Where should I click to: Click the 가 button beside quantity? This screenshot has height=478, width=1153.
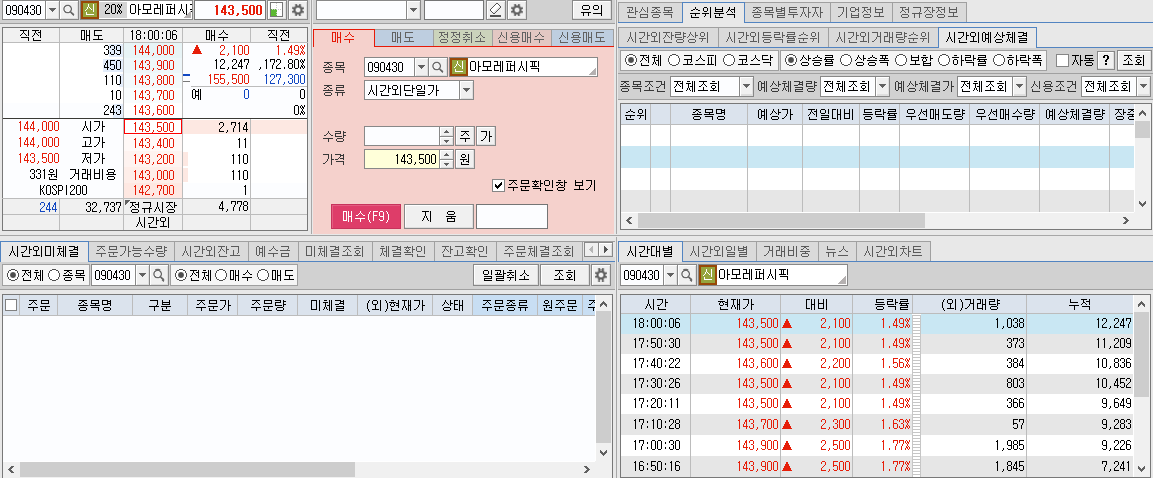click(485, 136)
